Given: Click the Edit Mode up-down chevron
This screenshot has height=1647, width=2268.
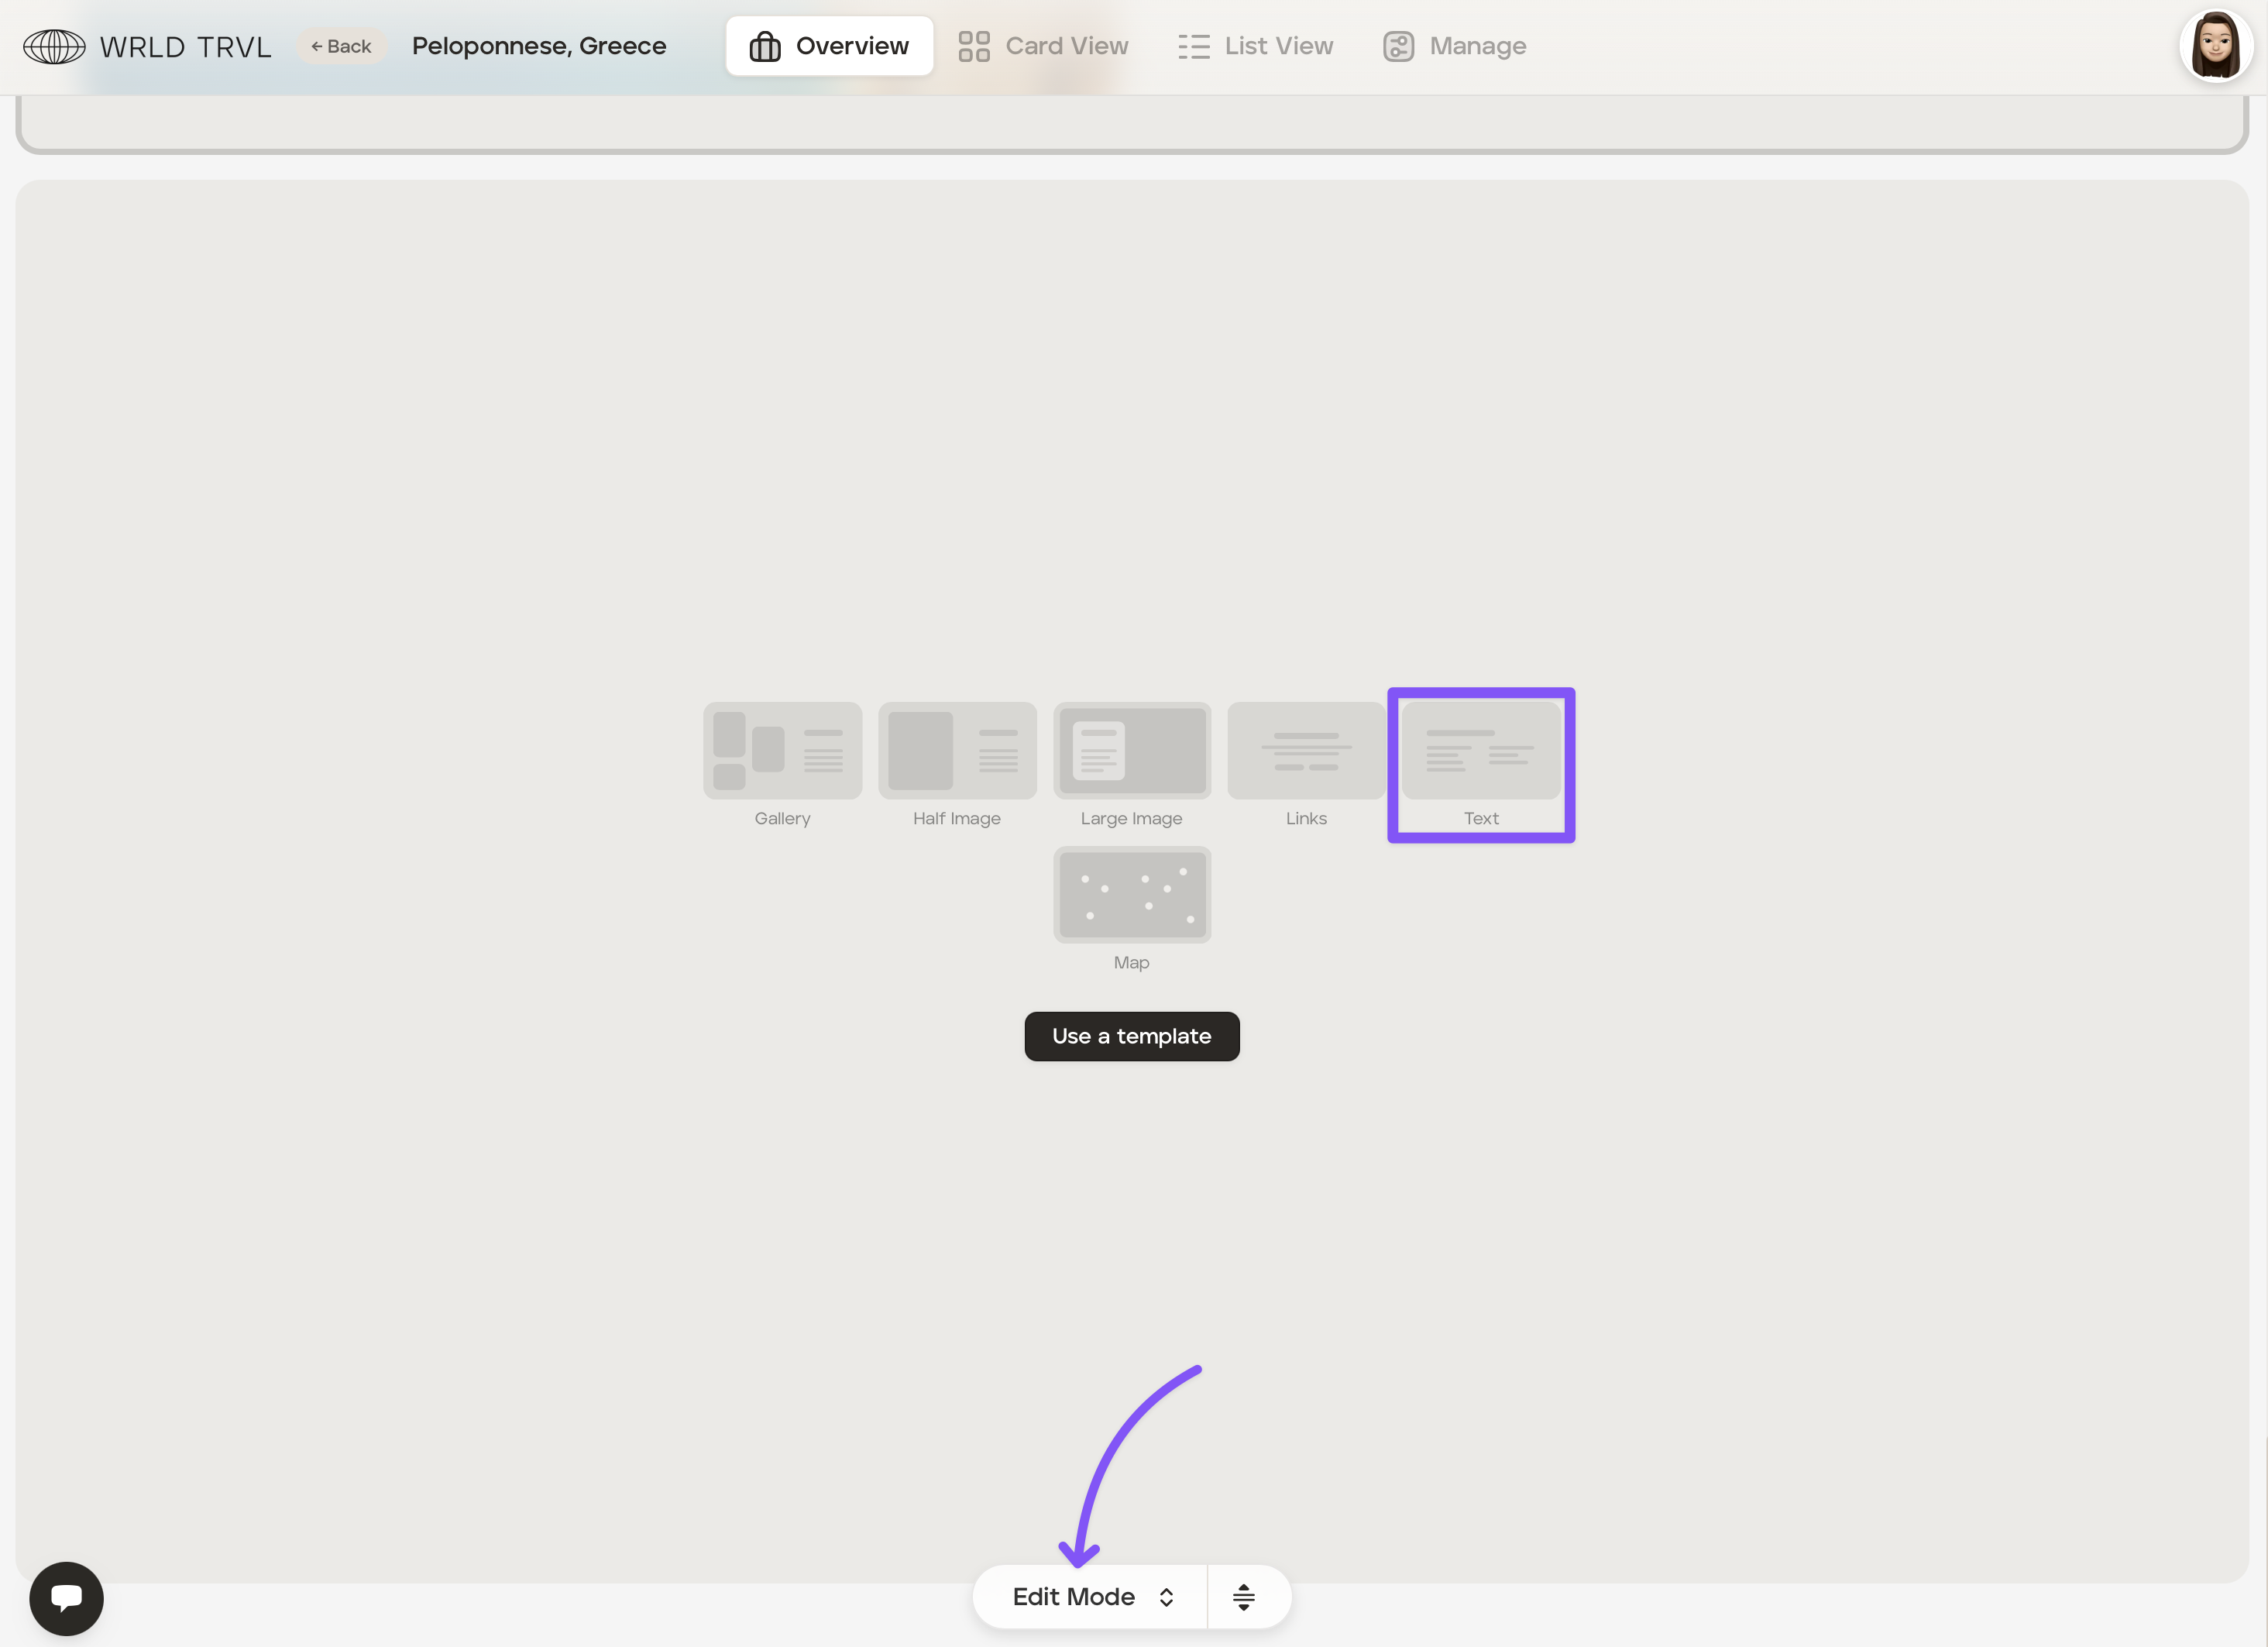Looking at the screenshot, I should click(1166, 1597).
